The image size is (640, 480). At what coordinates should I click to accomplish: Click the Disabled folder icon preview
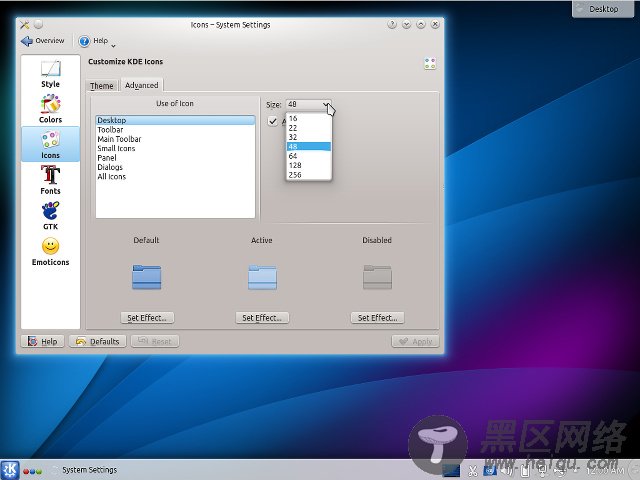377,277
